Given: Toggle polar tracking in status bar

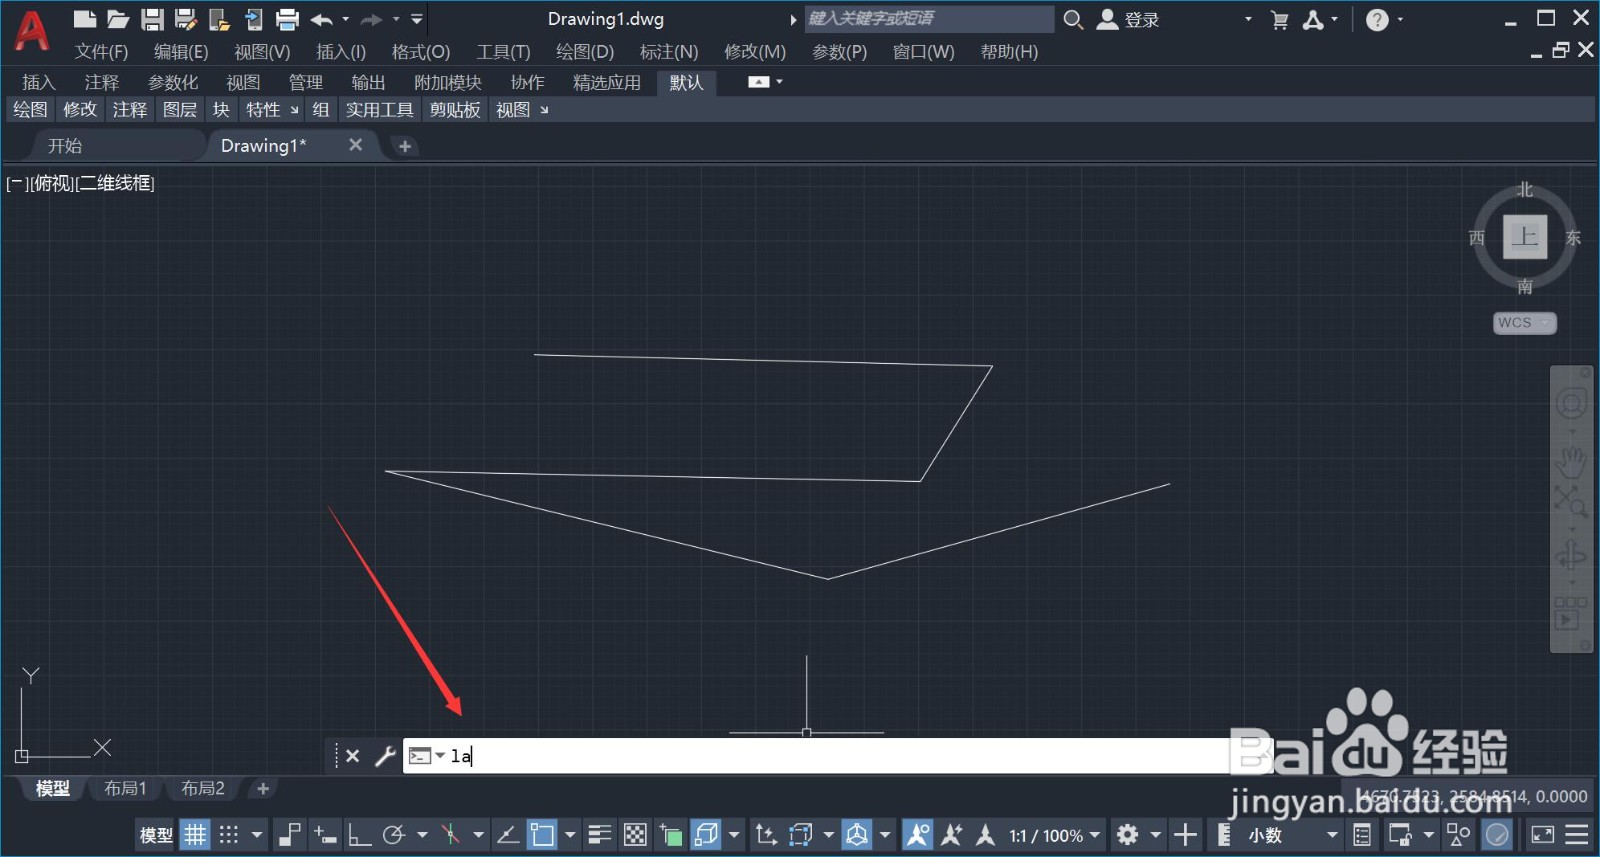Looking at the screenshot, I should (x=394, y=835).
